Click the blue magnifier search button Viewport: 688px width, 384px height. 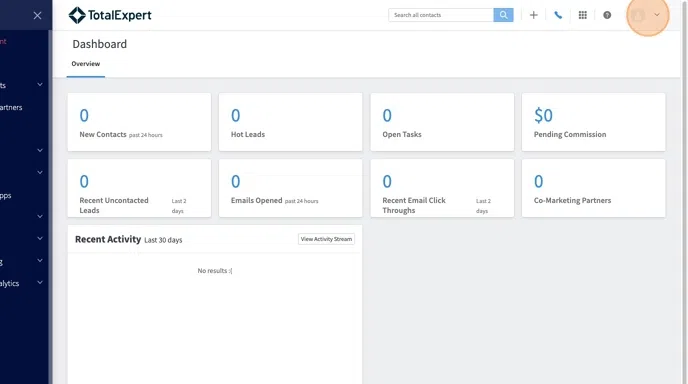tap(503, 15)
